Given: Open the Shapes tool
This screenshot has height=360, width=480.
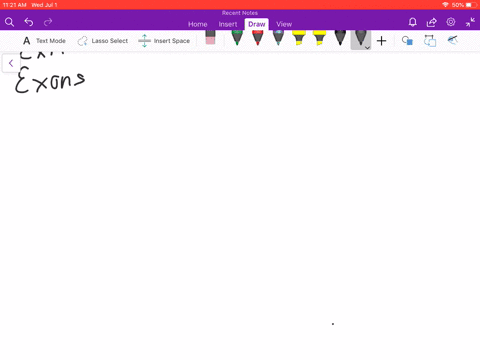Looking at the screenshot, I should pos(407,41).
